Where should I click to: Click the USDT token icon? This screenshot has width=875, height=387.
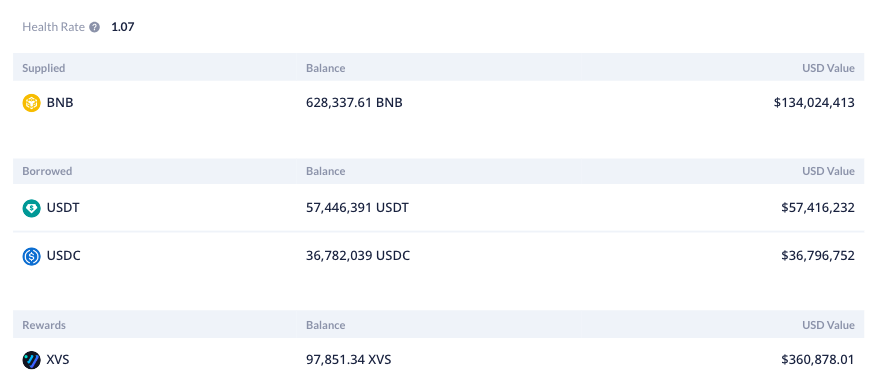(31, 208)
